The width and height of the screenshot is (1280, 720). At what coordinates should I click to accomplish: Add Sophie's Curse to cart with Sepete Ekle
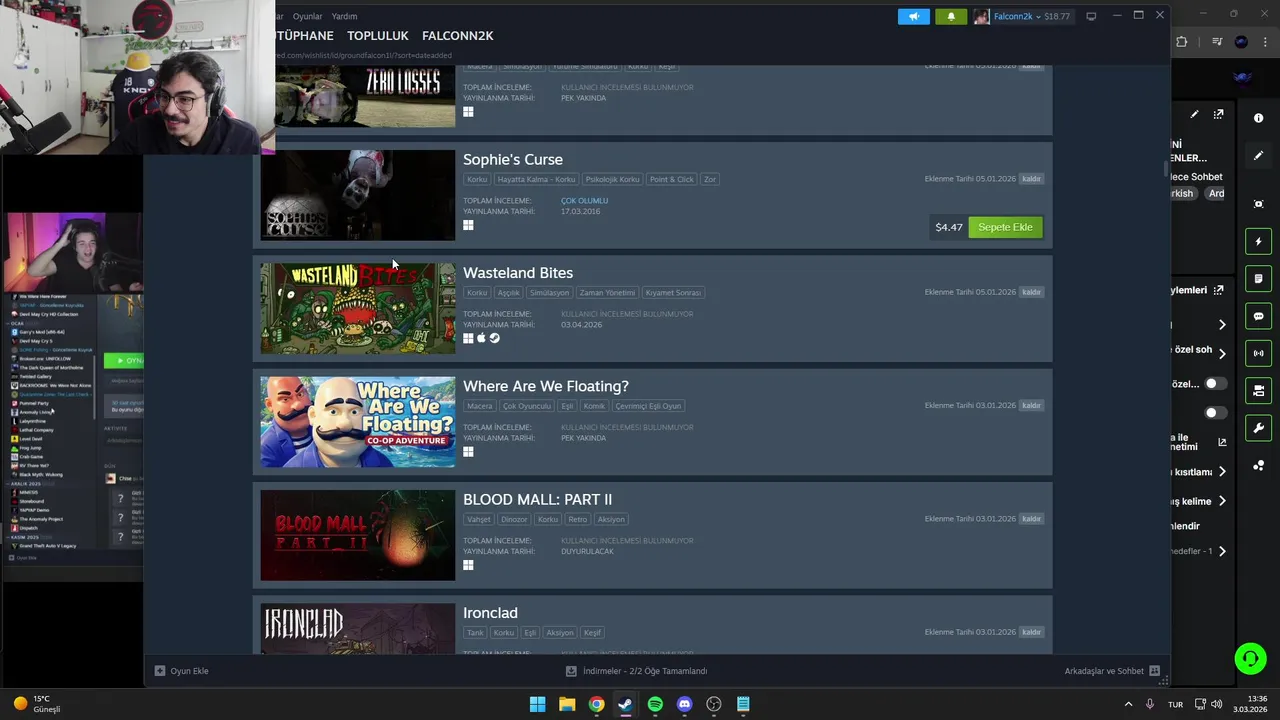tap(1005, 227)
